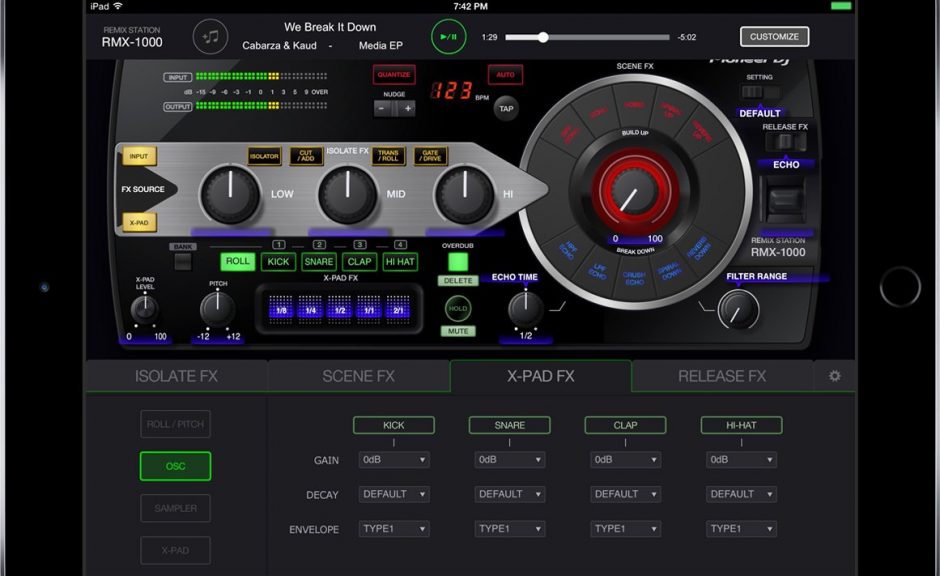Open the KICK gain dropdown
940x576 pixels.
coord(393,459)
